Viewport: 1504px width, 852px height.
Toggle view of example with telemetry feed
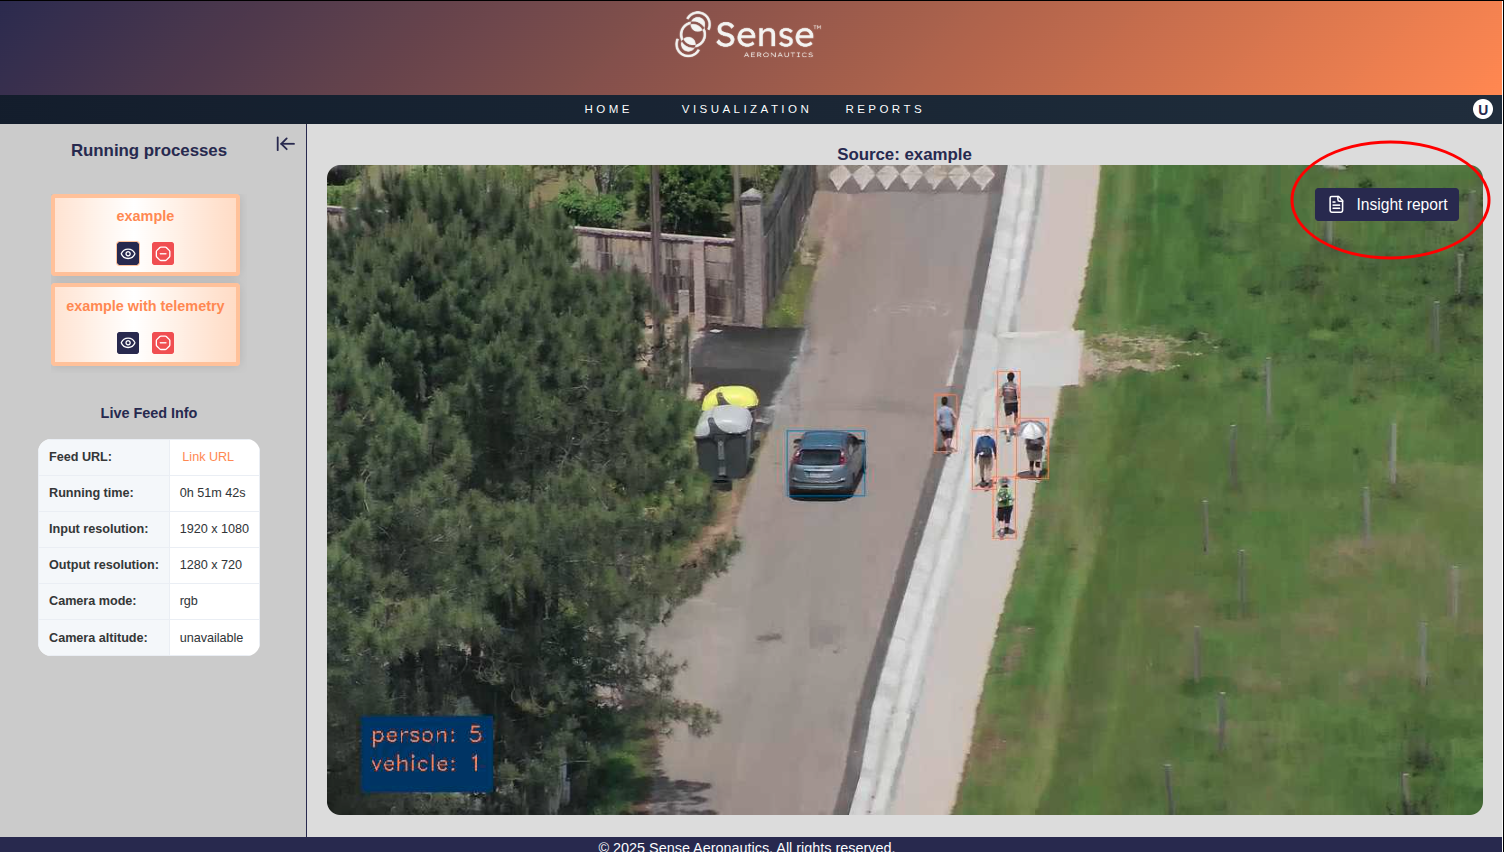[128, 343]
